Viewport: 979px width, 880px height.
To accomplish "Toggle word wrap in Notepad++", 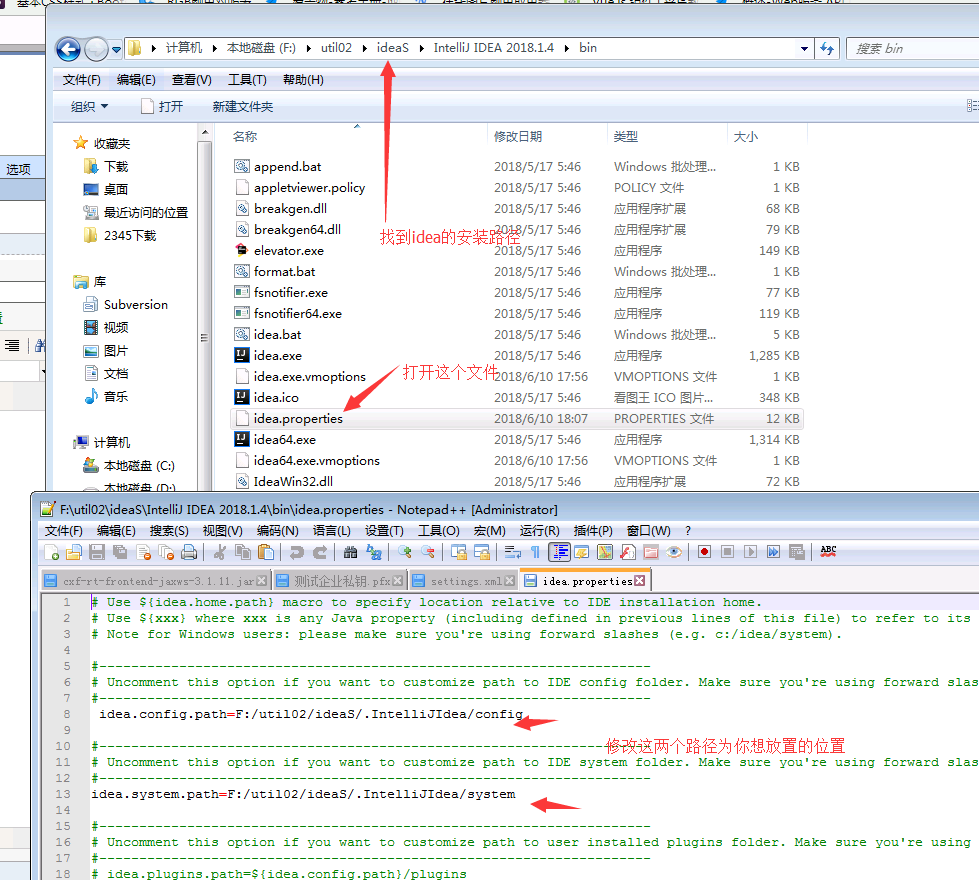I will pos(513,552).
